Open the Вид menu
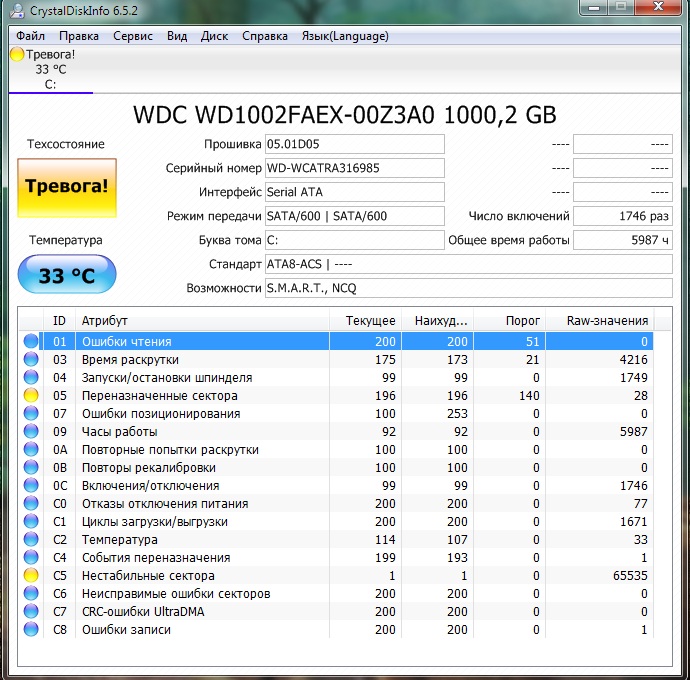 tap(177, 36)
